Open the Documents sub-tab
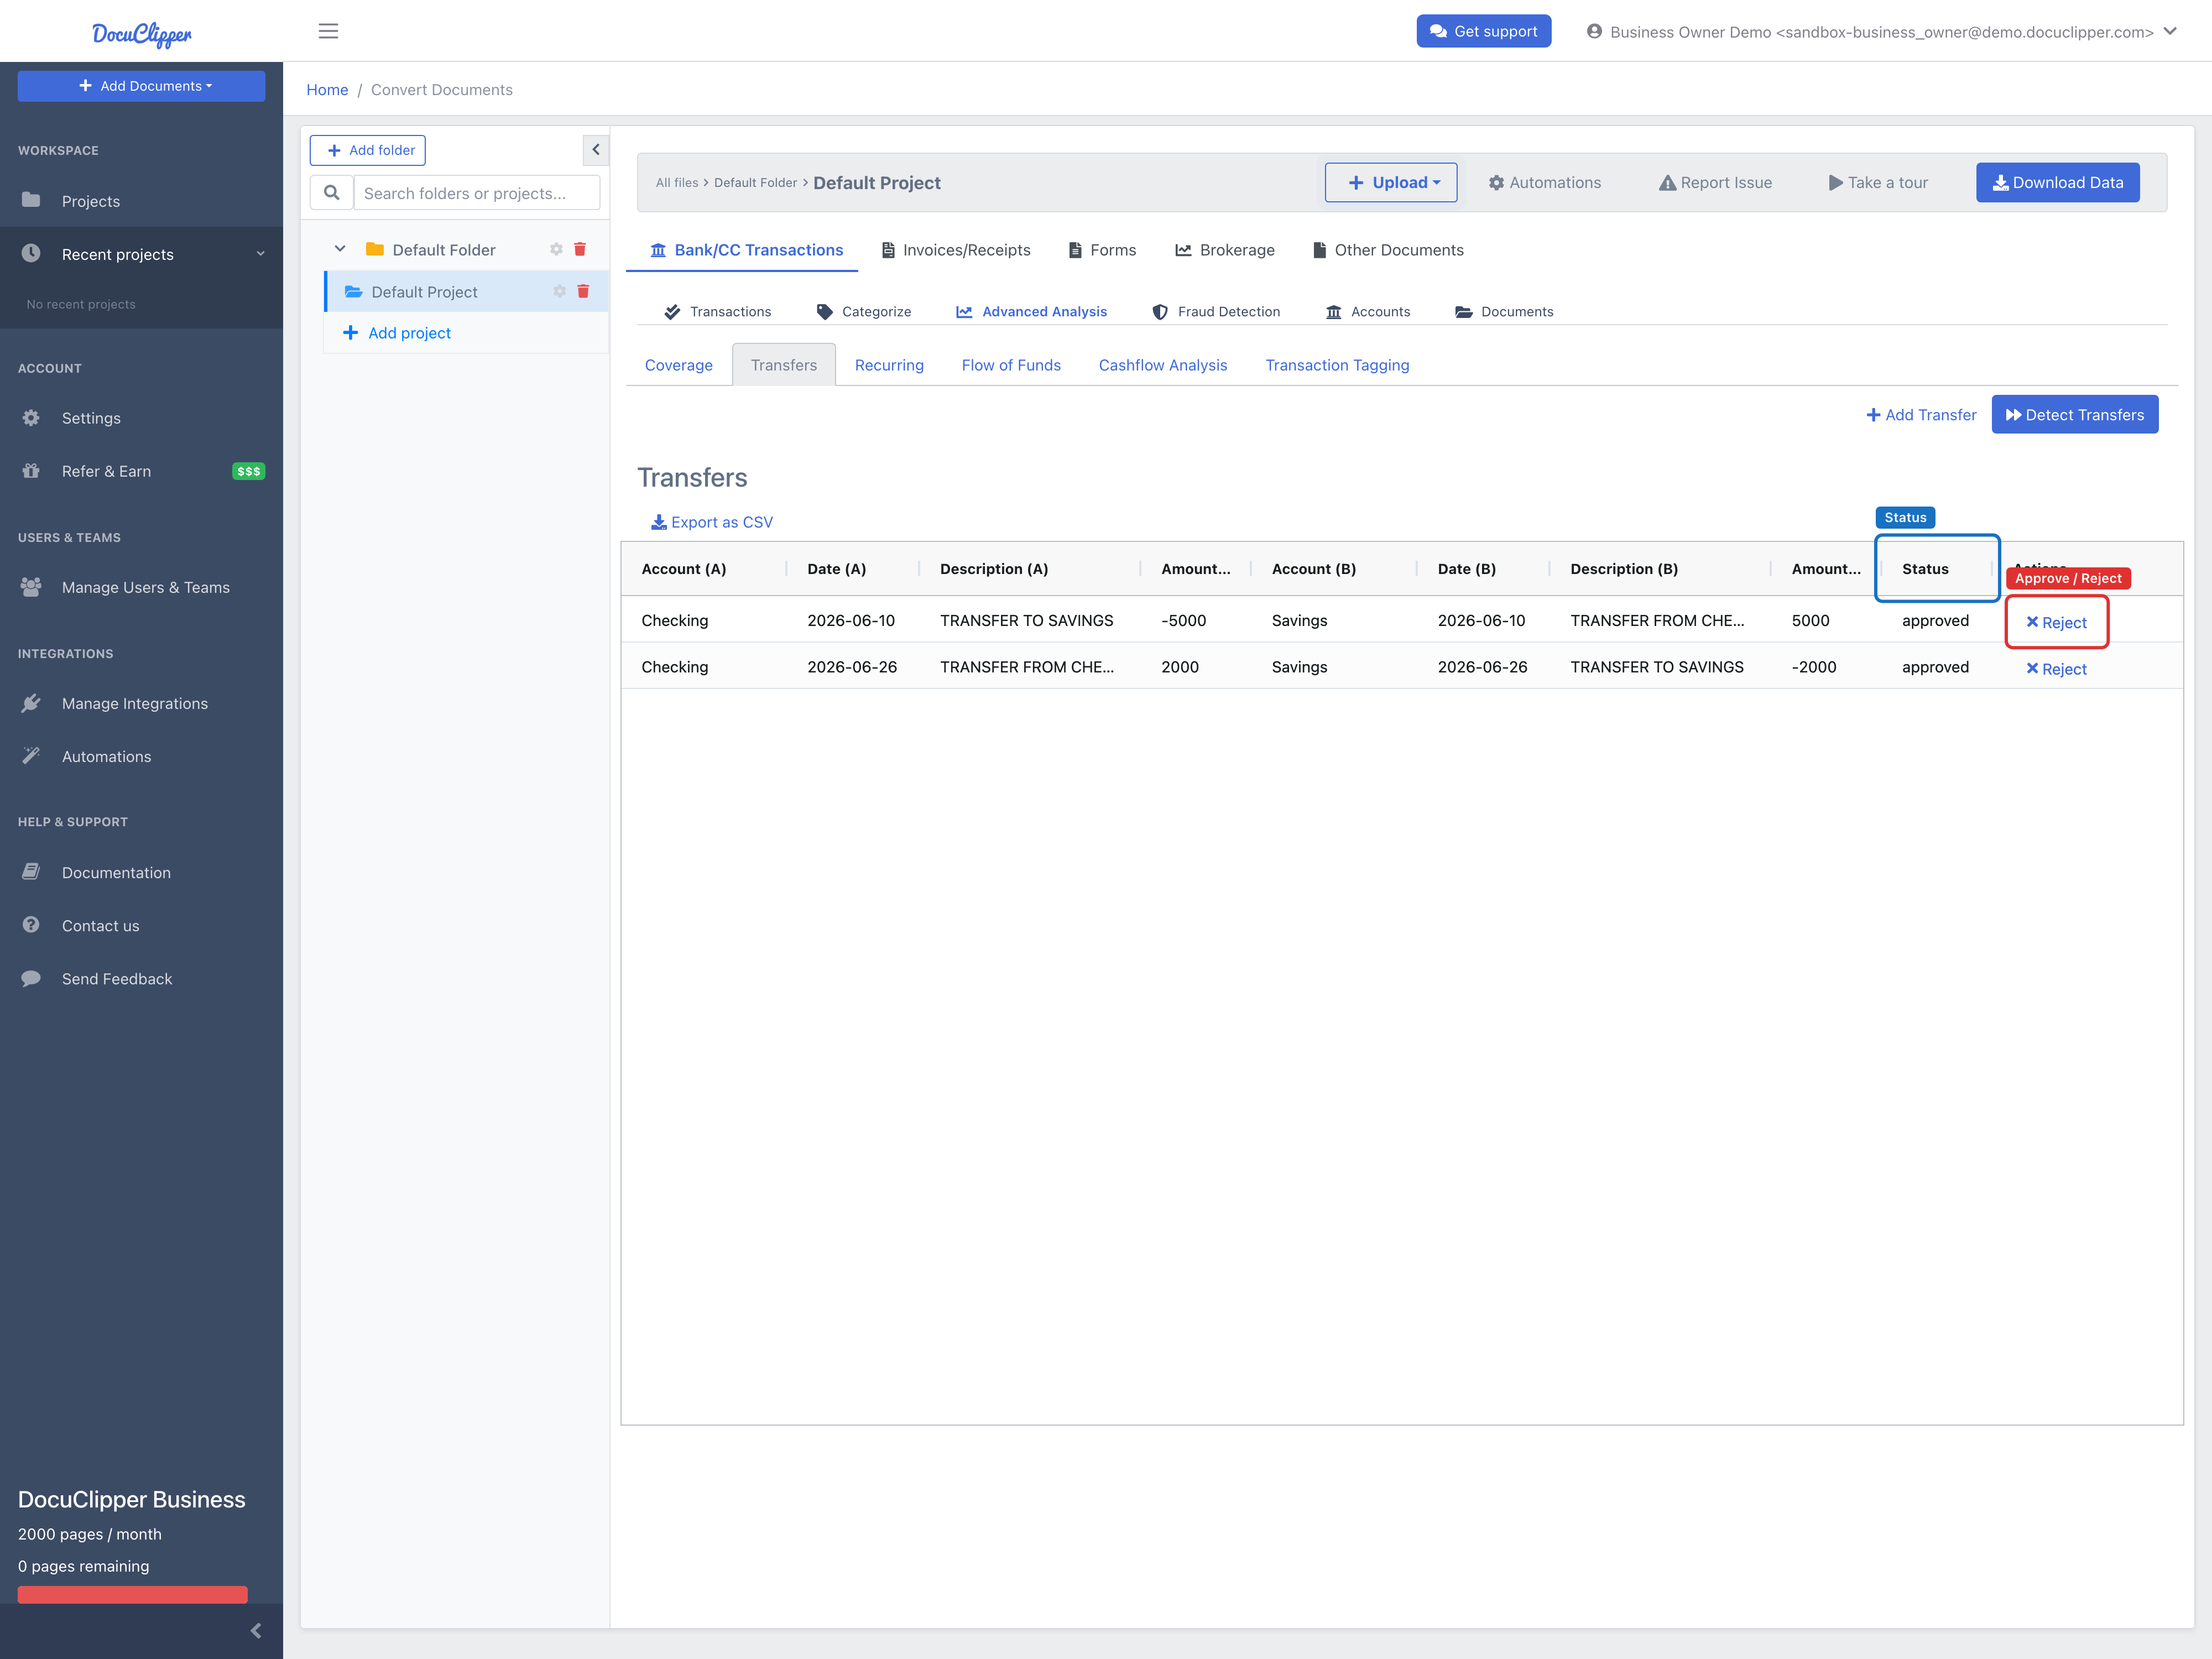This screenshot has width=2212, height=1659. click(1505, 311)
